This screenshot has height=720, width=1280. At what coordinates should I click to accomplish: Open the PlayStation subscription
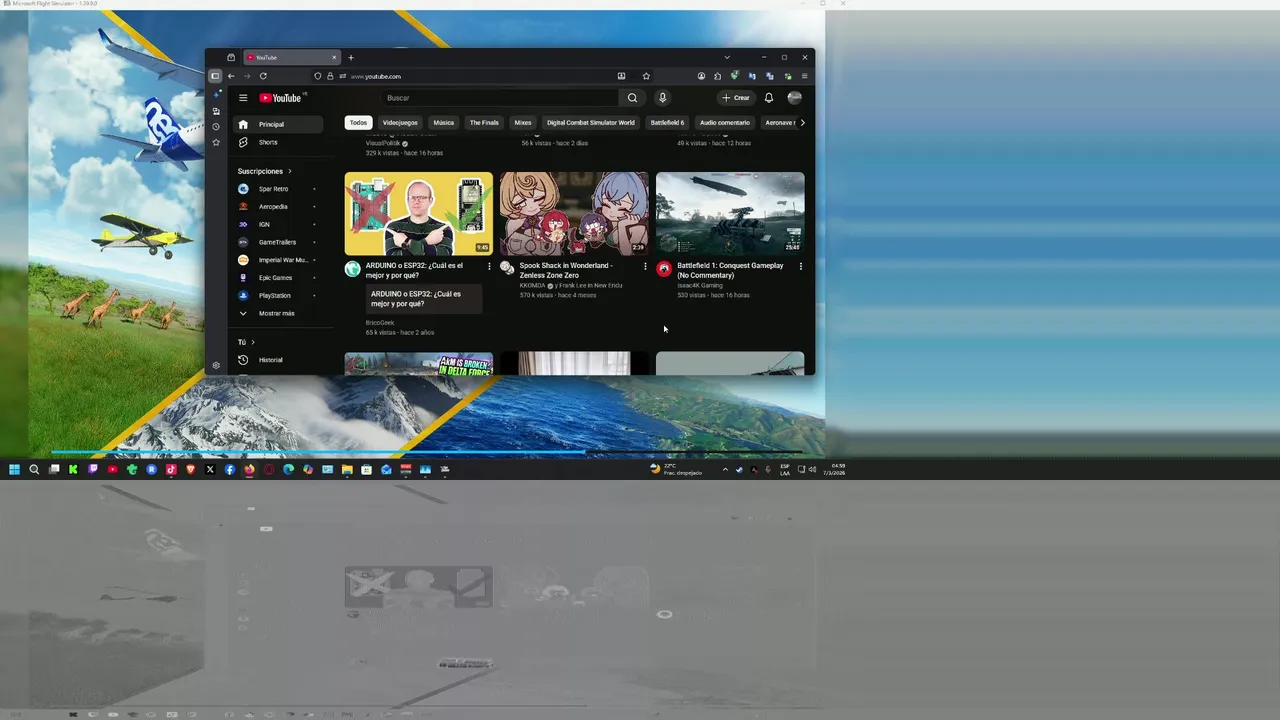pos(278,296)
